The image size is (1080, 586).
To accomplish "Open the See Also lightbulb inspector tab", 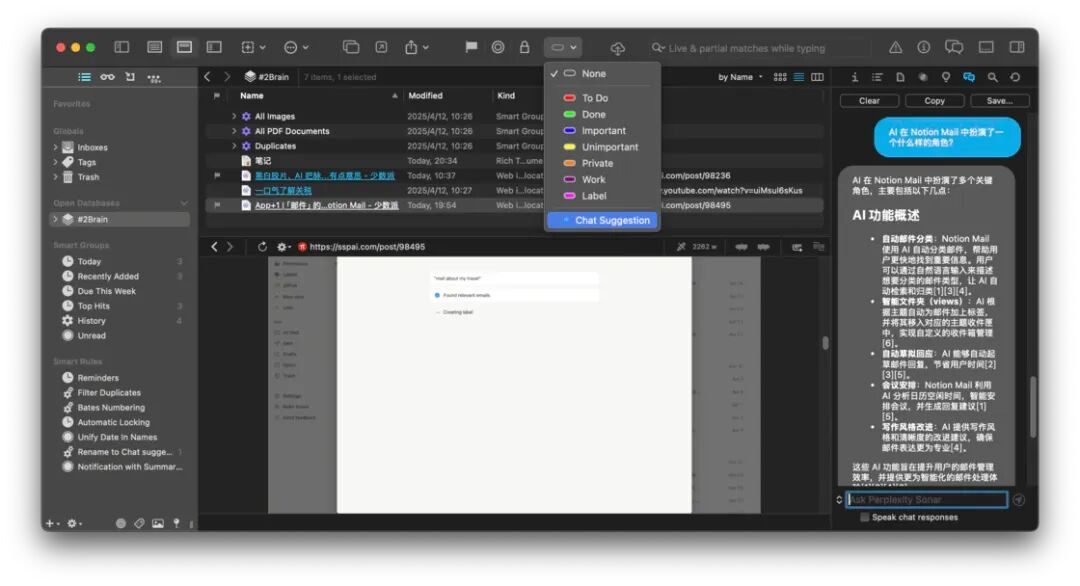I will (x=946, y=77).
